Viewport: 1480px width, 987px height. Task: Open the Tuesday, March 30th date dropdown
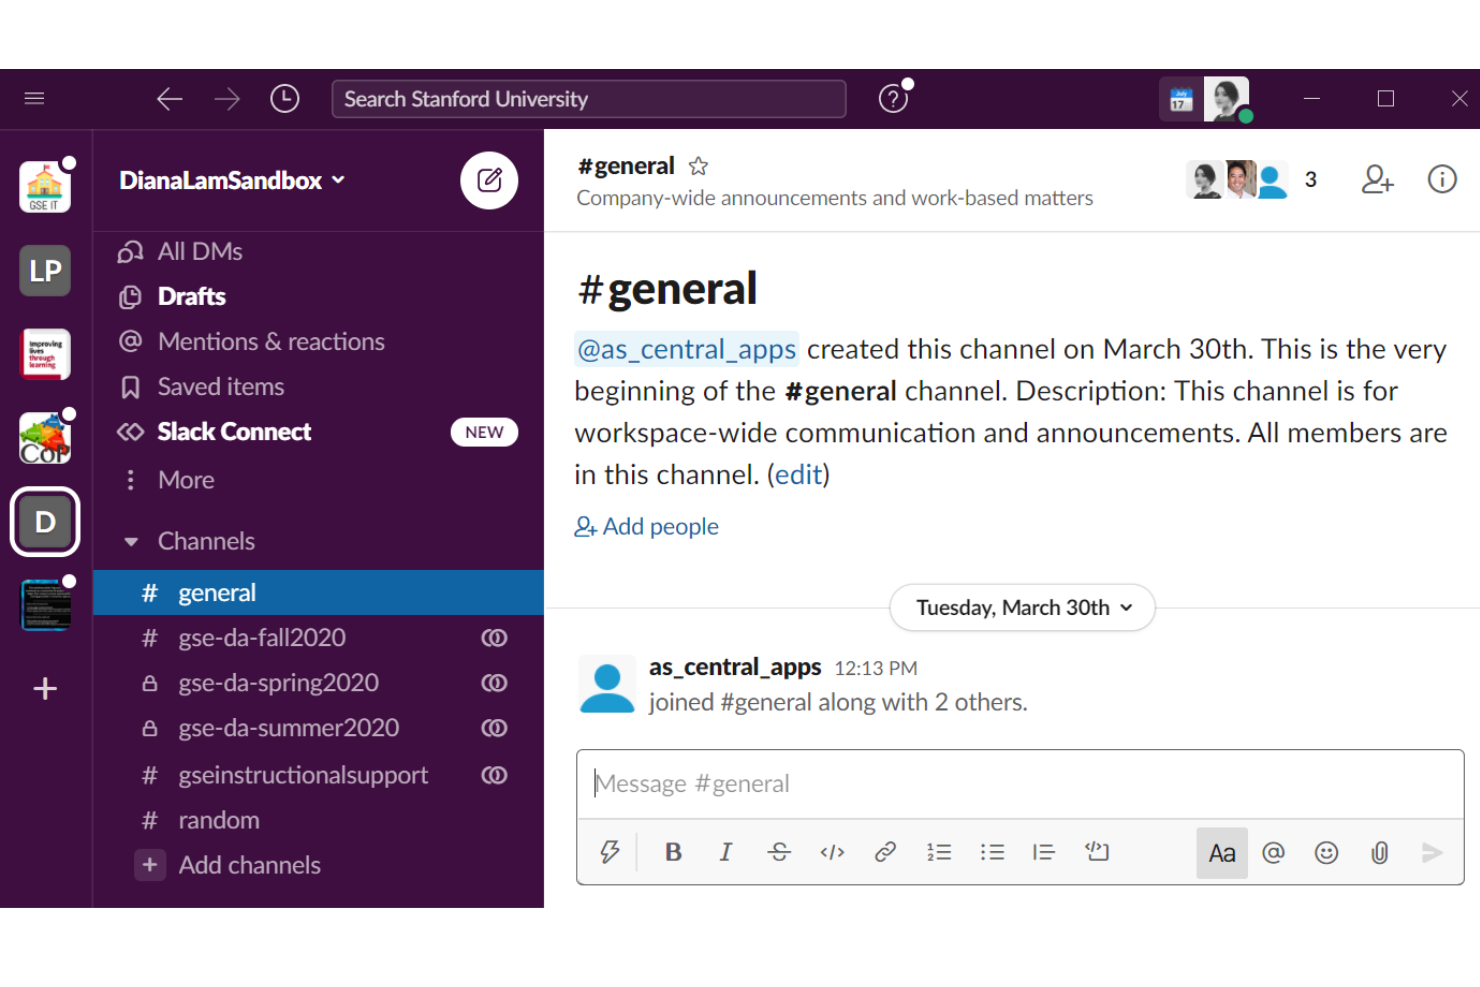coord(1021,607)
